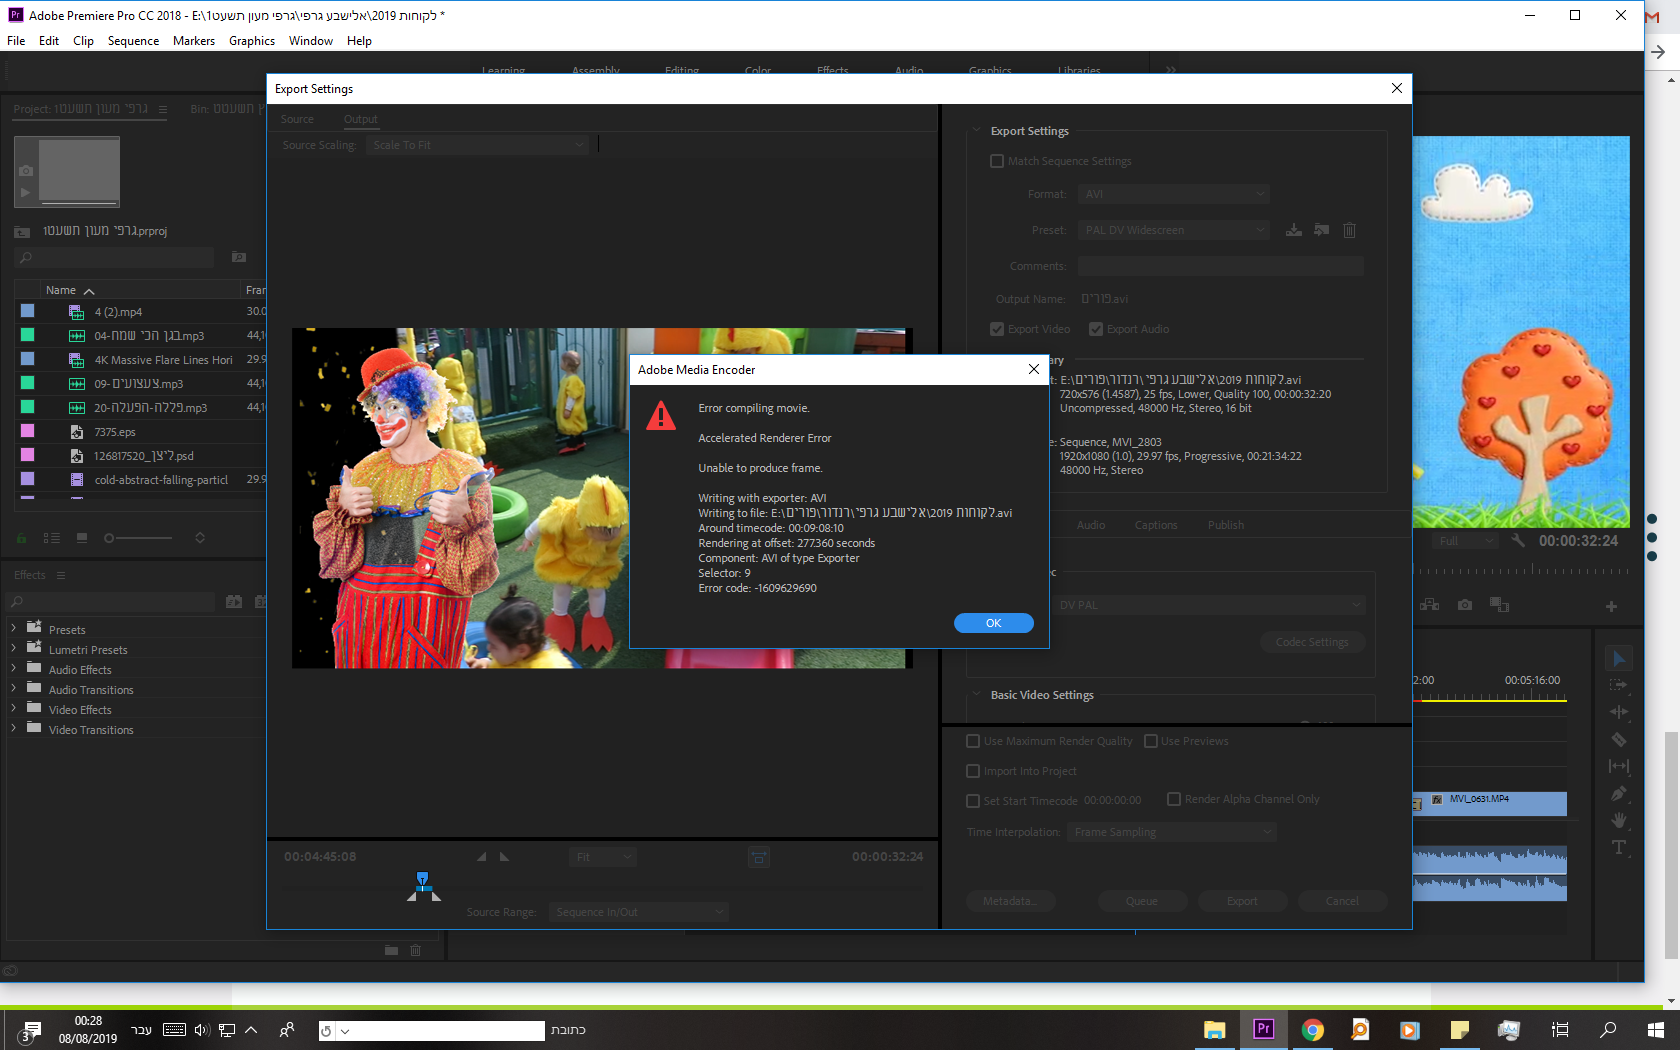Select the Pen tool

click(1619, 793)
